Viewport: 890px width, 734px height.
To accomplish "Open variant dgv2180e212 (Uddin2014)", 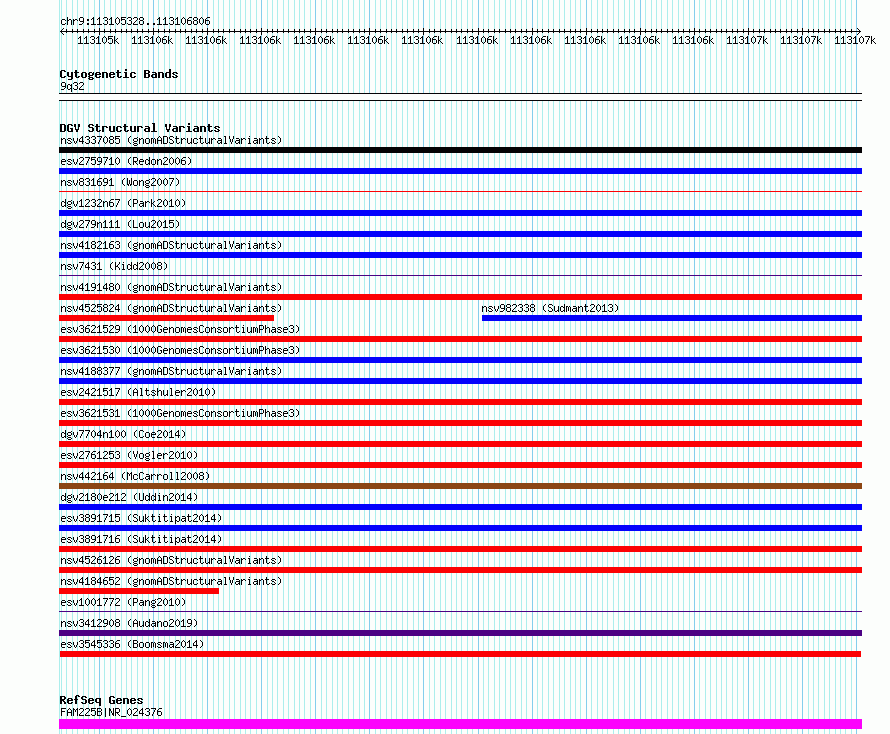I will [x=129, y=497].
